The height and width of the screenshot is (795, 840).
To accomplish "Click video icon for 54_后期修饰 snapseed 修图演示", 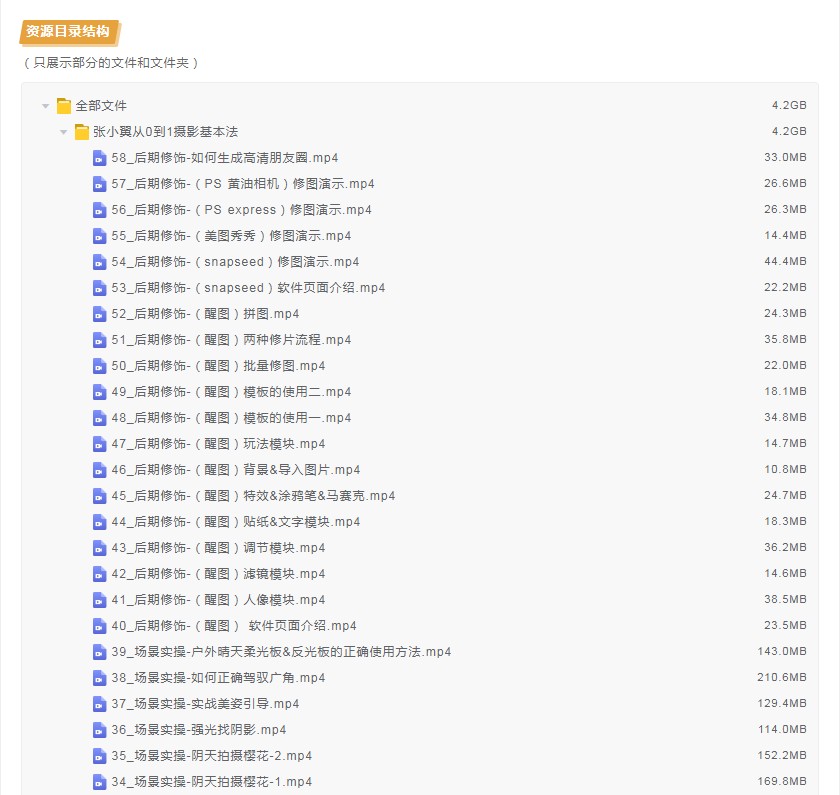I will (x=100, y=262).
